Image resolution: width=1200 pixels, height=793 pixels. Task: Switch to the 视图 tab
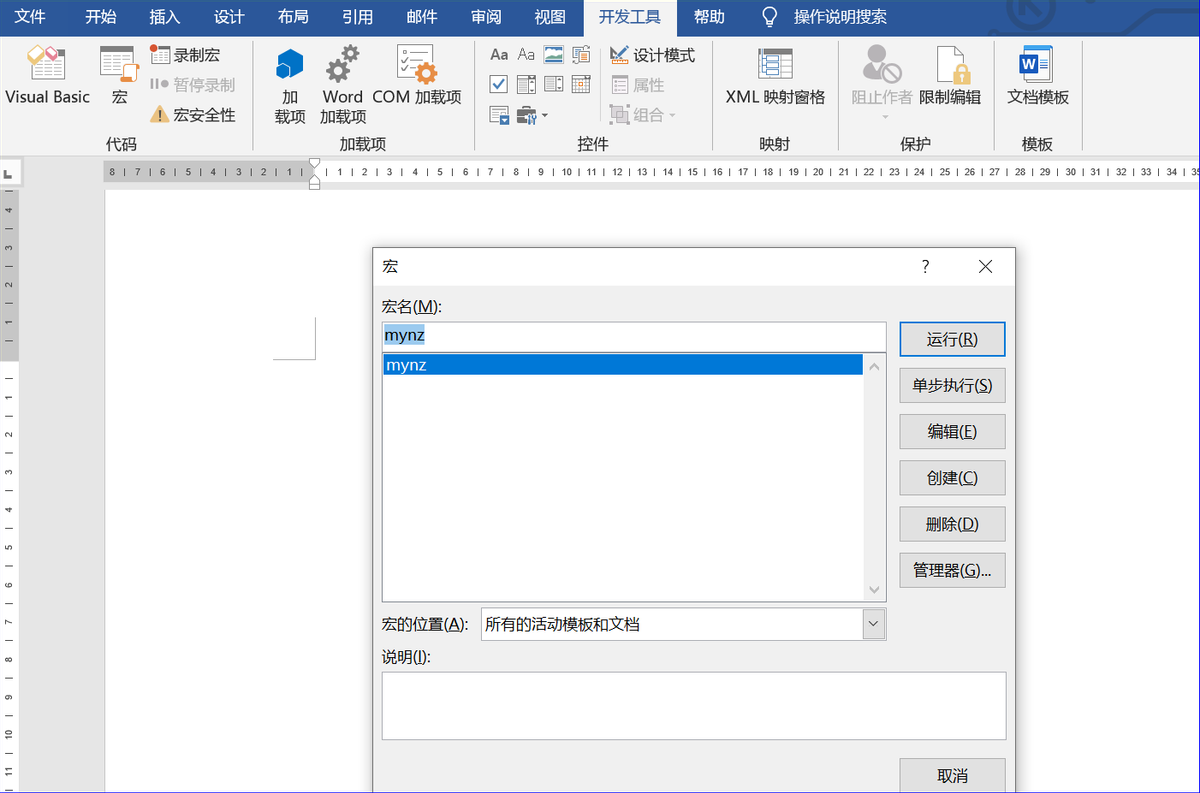pyautogui.click(x=550, y=17)
